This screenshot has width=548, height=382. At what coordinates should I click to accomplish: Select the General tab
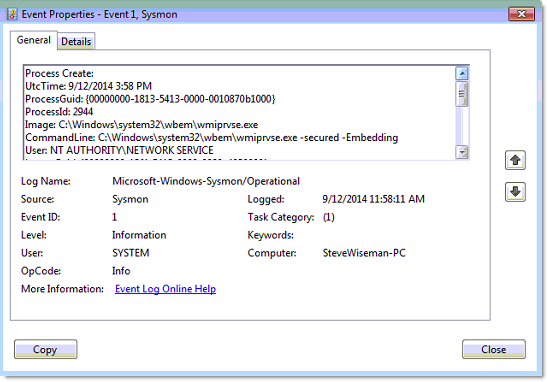(x=34, y=40)
